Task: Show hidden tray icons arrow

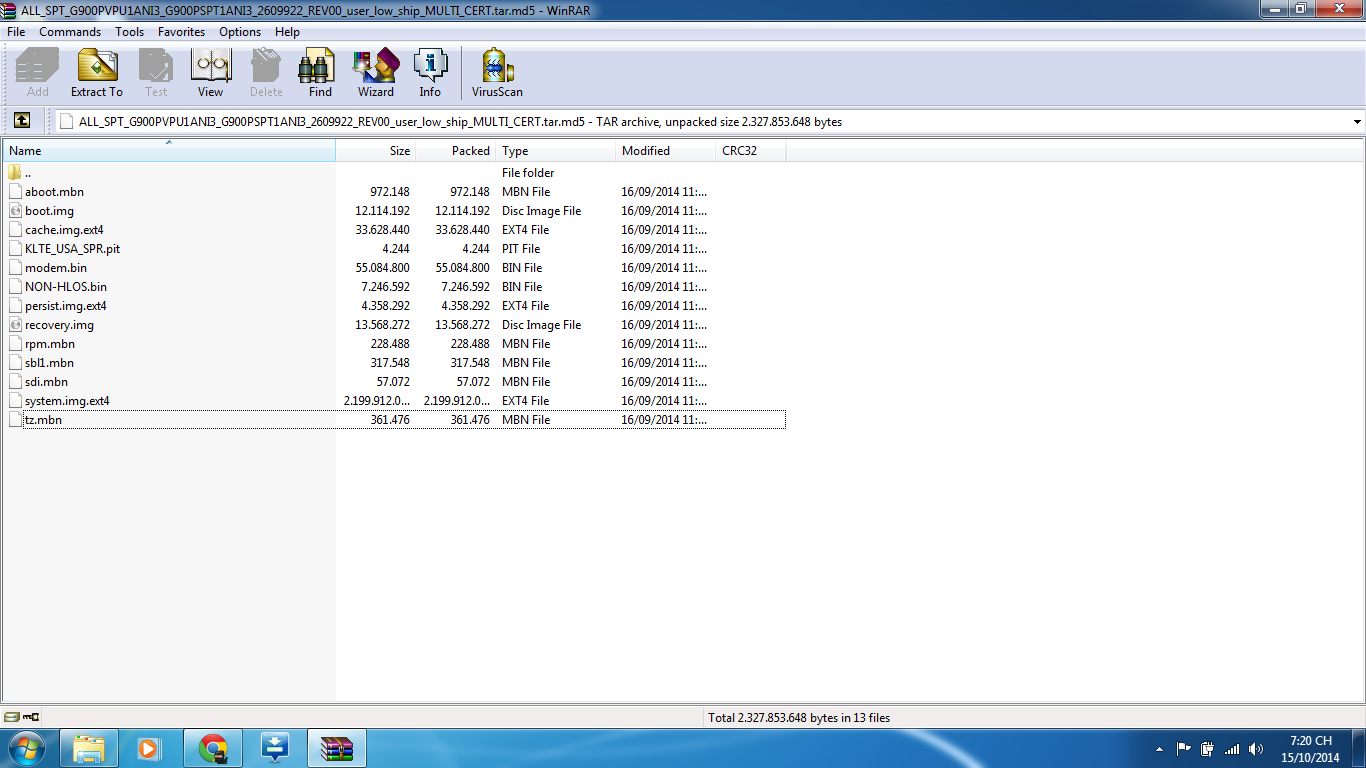Action: (x=1159, y=748)
